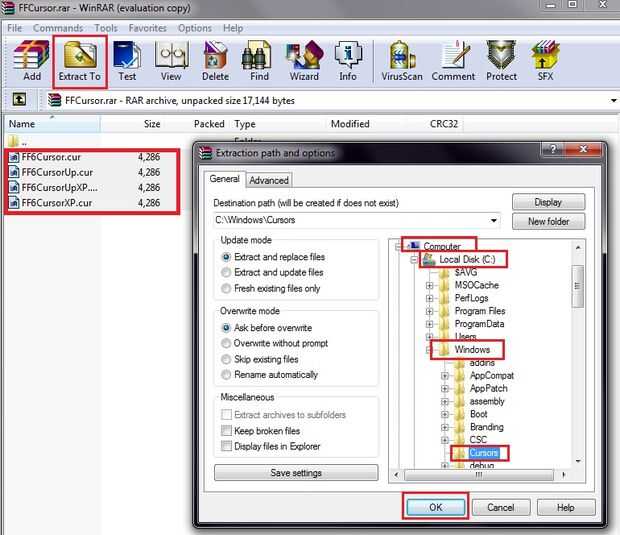620x535 pixels.
Task: Sort files by the Name column header
Action: pos(51,124)
